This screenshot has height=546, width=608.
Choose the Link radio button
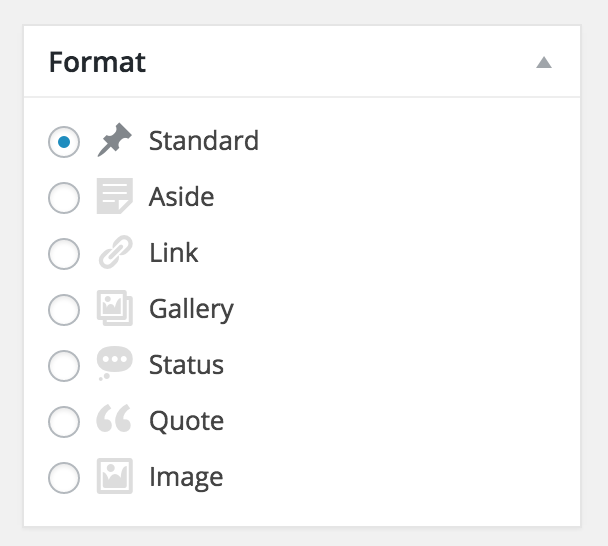pos(64,254)
